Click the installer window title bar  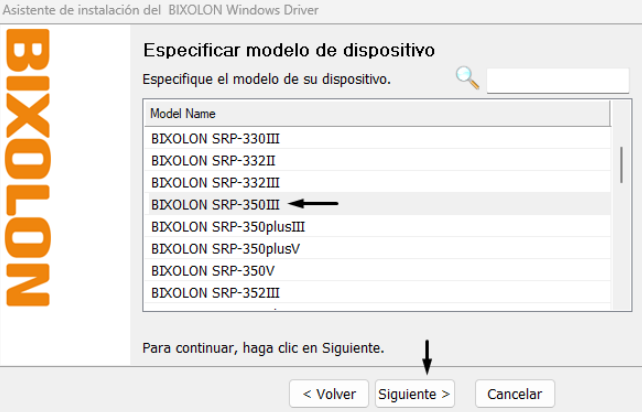321,11
